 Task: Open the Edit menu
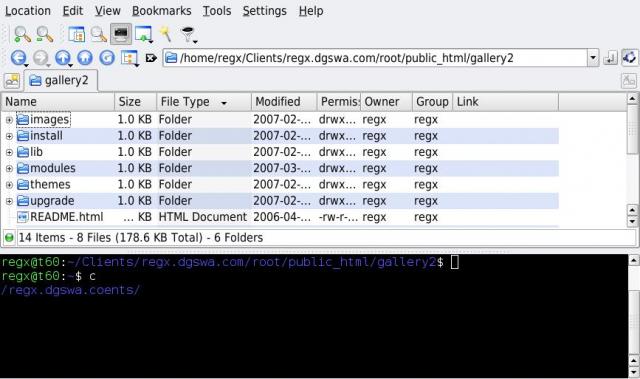(x=73, y=11)
